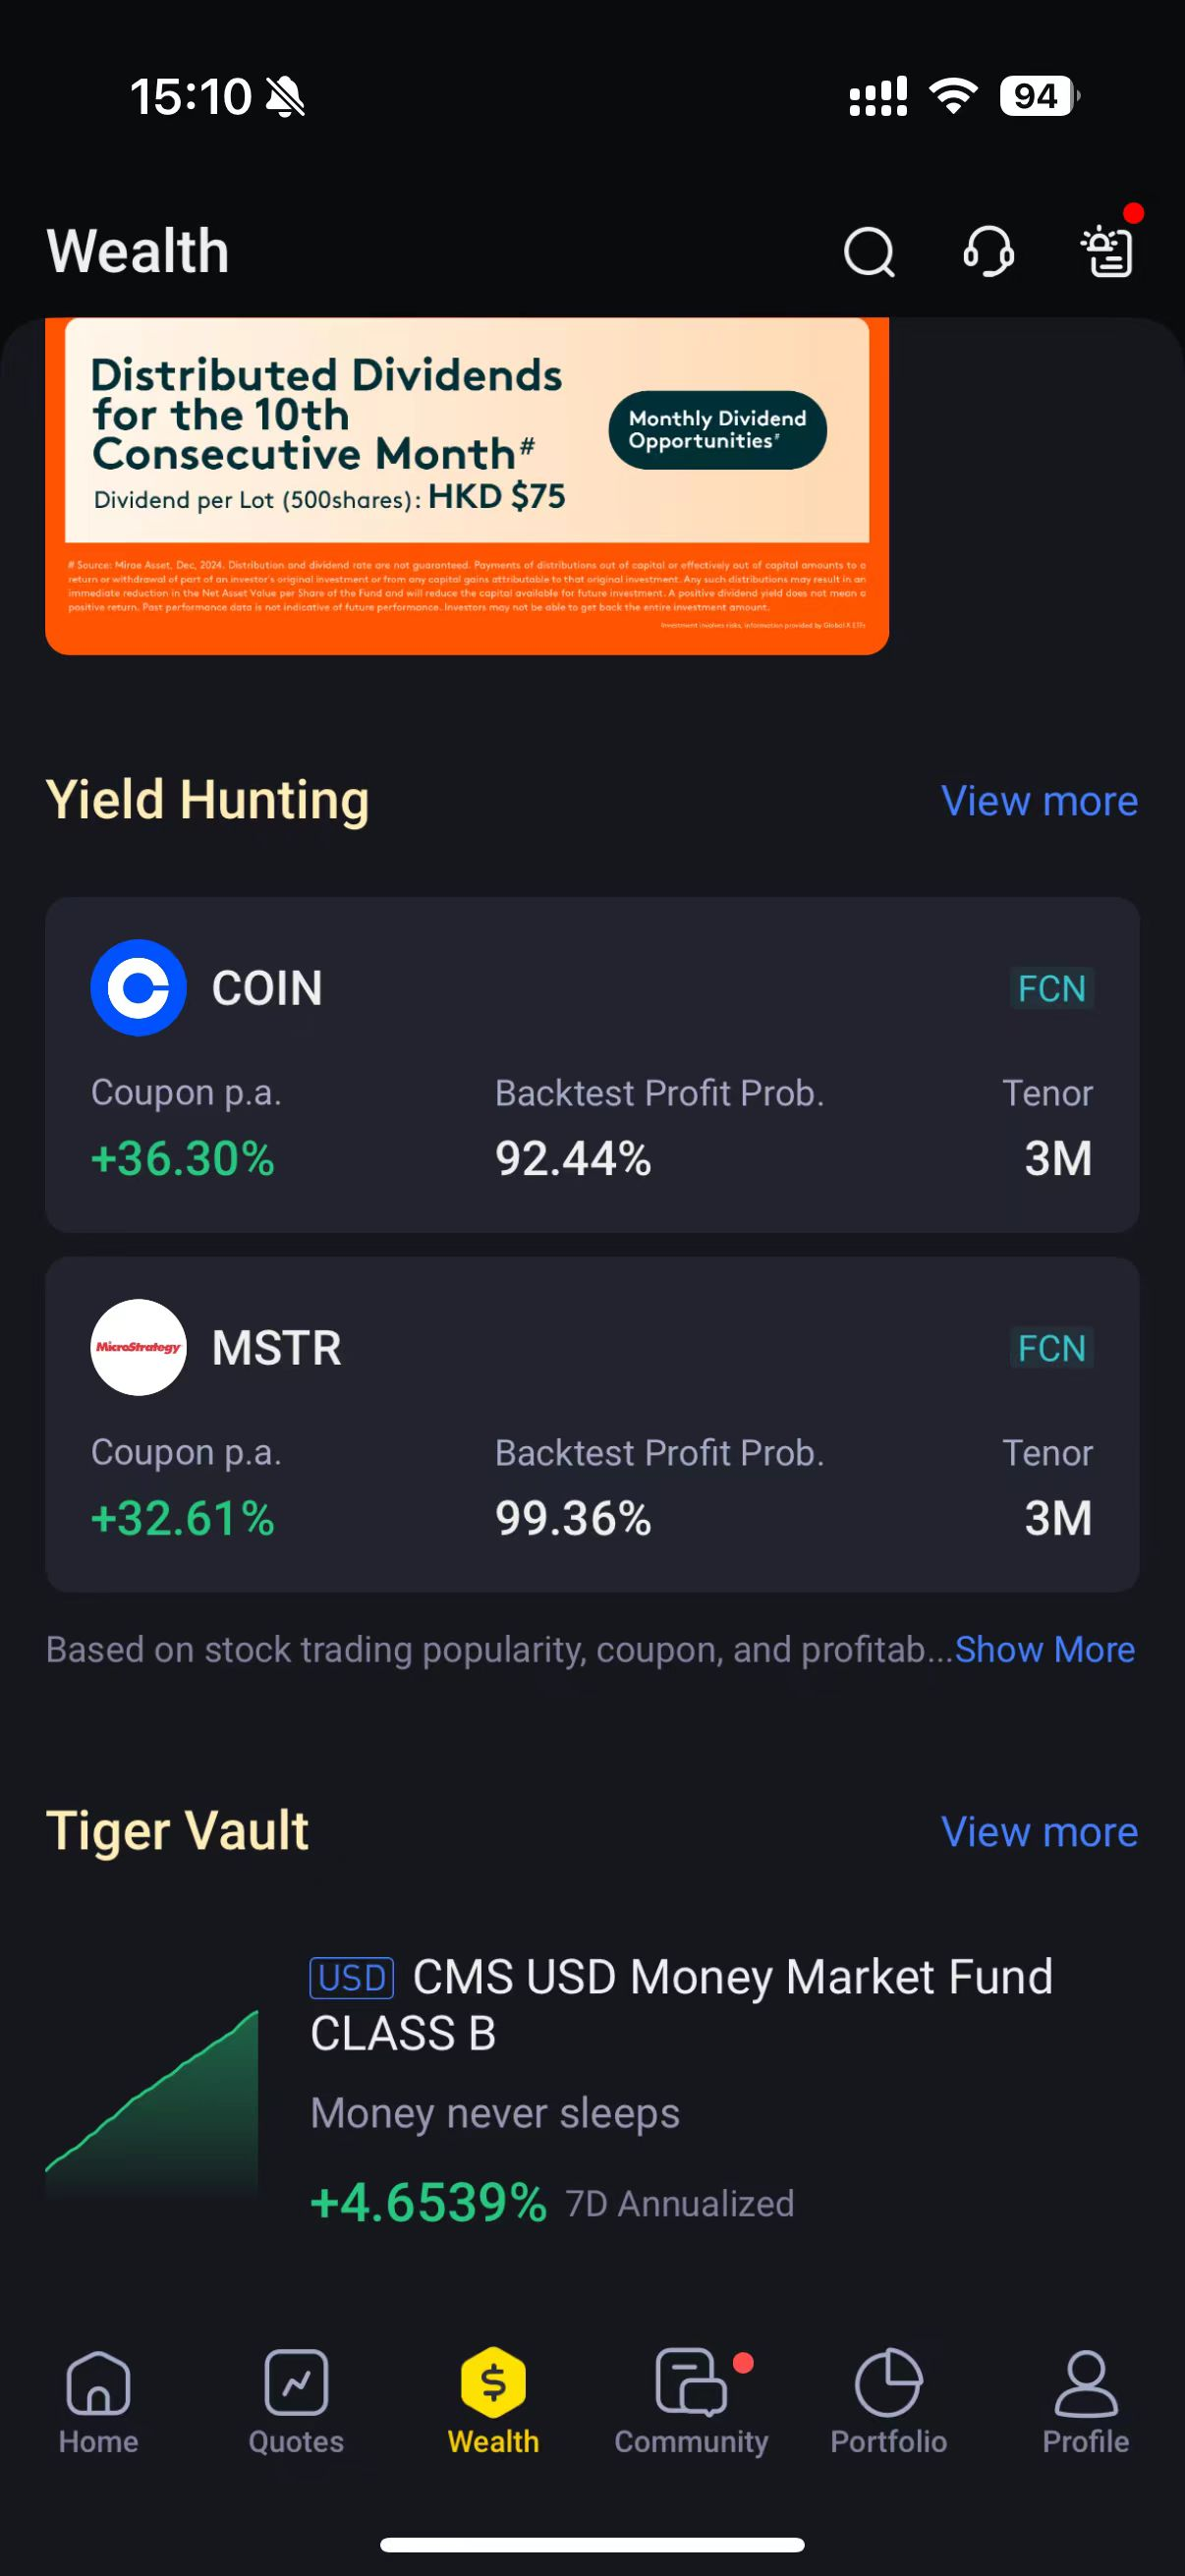This screenshot has height=2576, width=1185.
Task: Tap the fund performance chart thumbnail
Action: (x=152, y=2100)
